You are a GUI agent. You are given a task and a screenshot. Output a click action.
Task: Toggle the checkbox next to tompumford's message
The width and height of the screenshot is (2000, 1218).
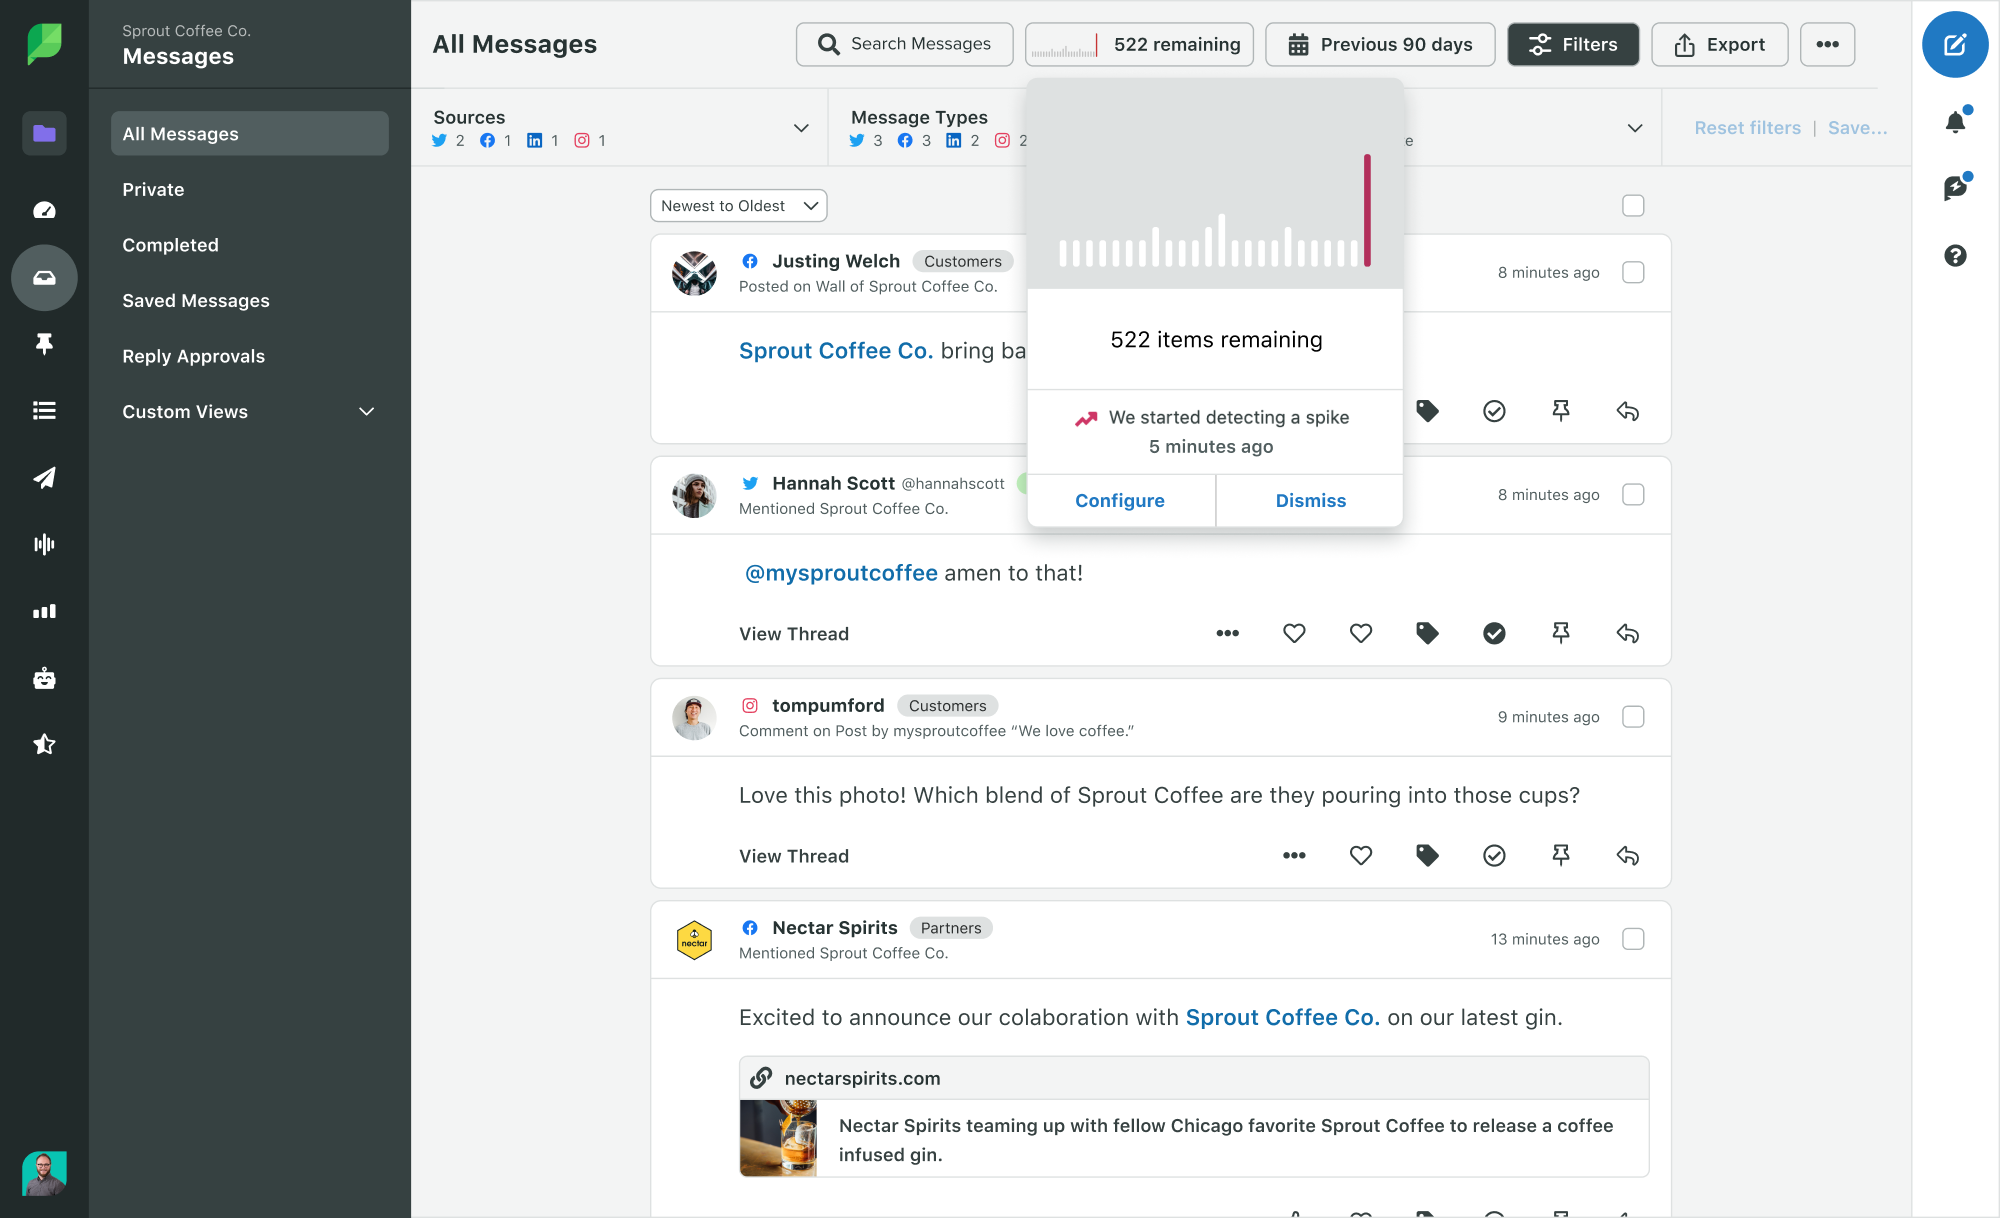pos(1633,717)
